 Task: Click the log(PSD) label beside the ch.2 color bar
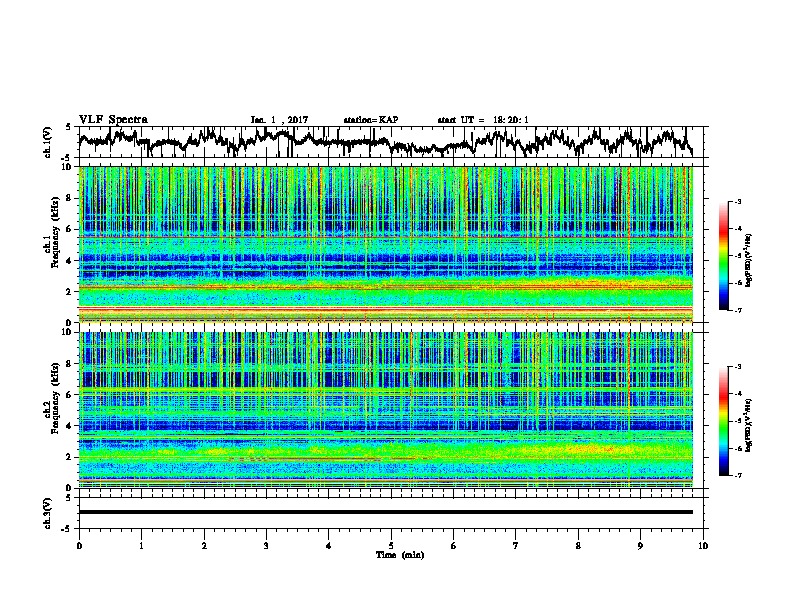[x=749, y=425]
